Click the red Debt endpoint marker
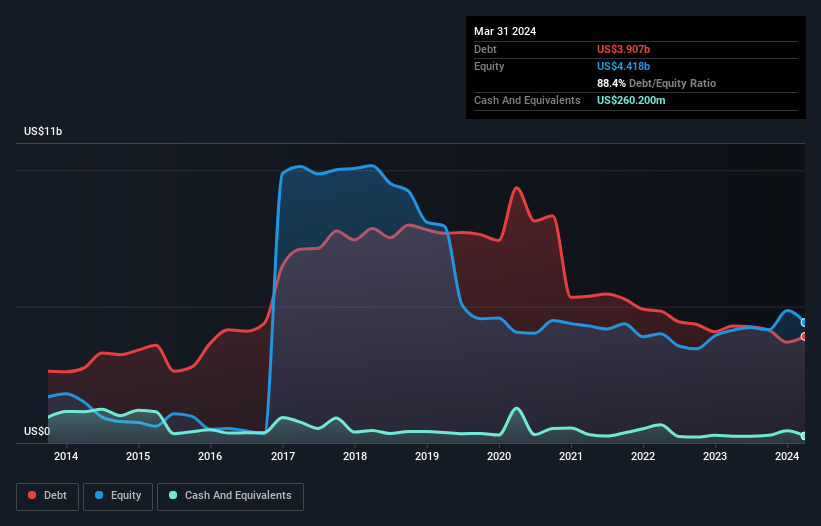Viewport: 821px width, 526px height. click(804, 337)
